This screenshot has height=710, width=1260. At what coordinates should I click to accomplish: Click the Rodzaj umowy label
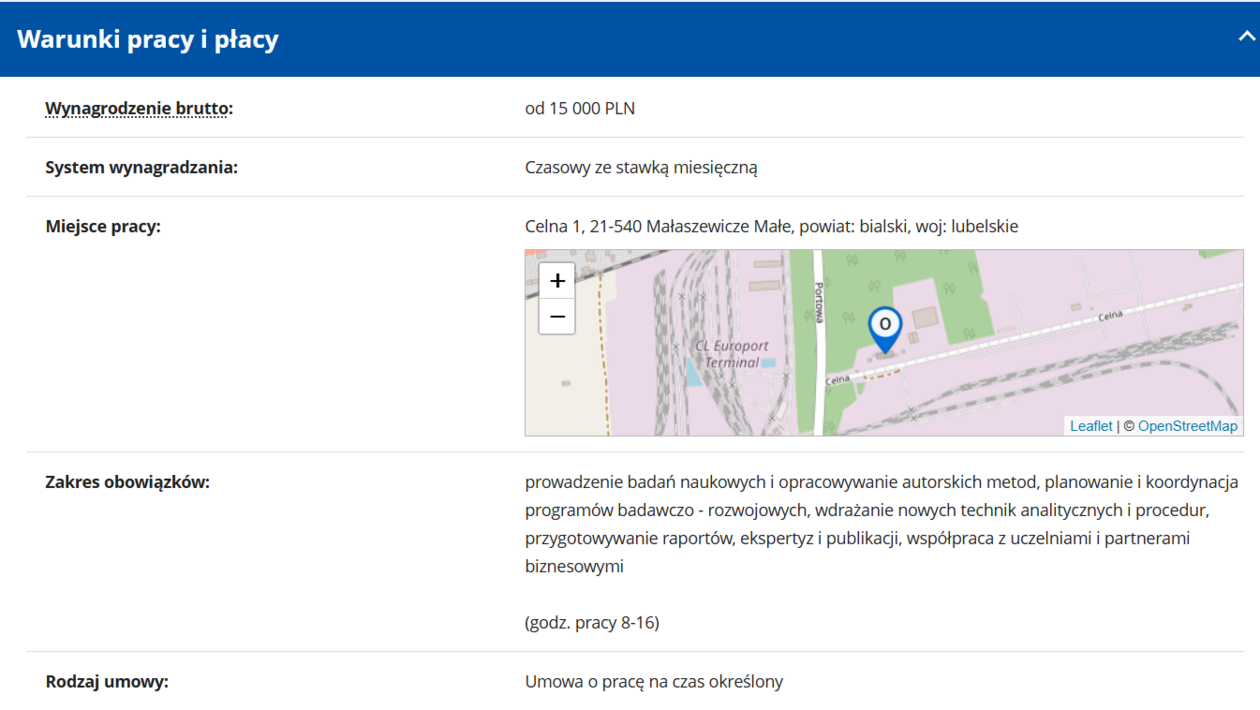107,681
